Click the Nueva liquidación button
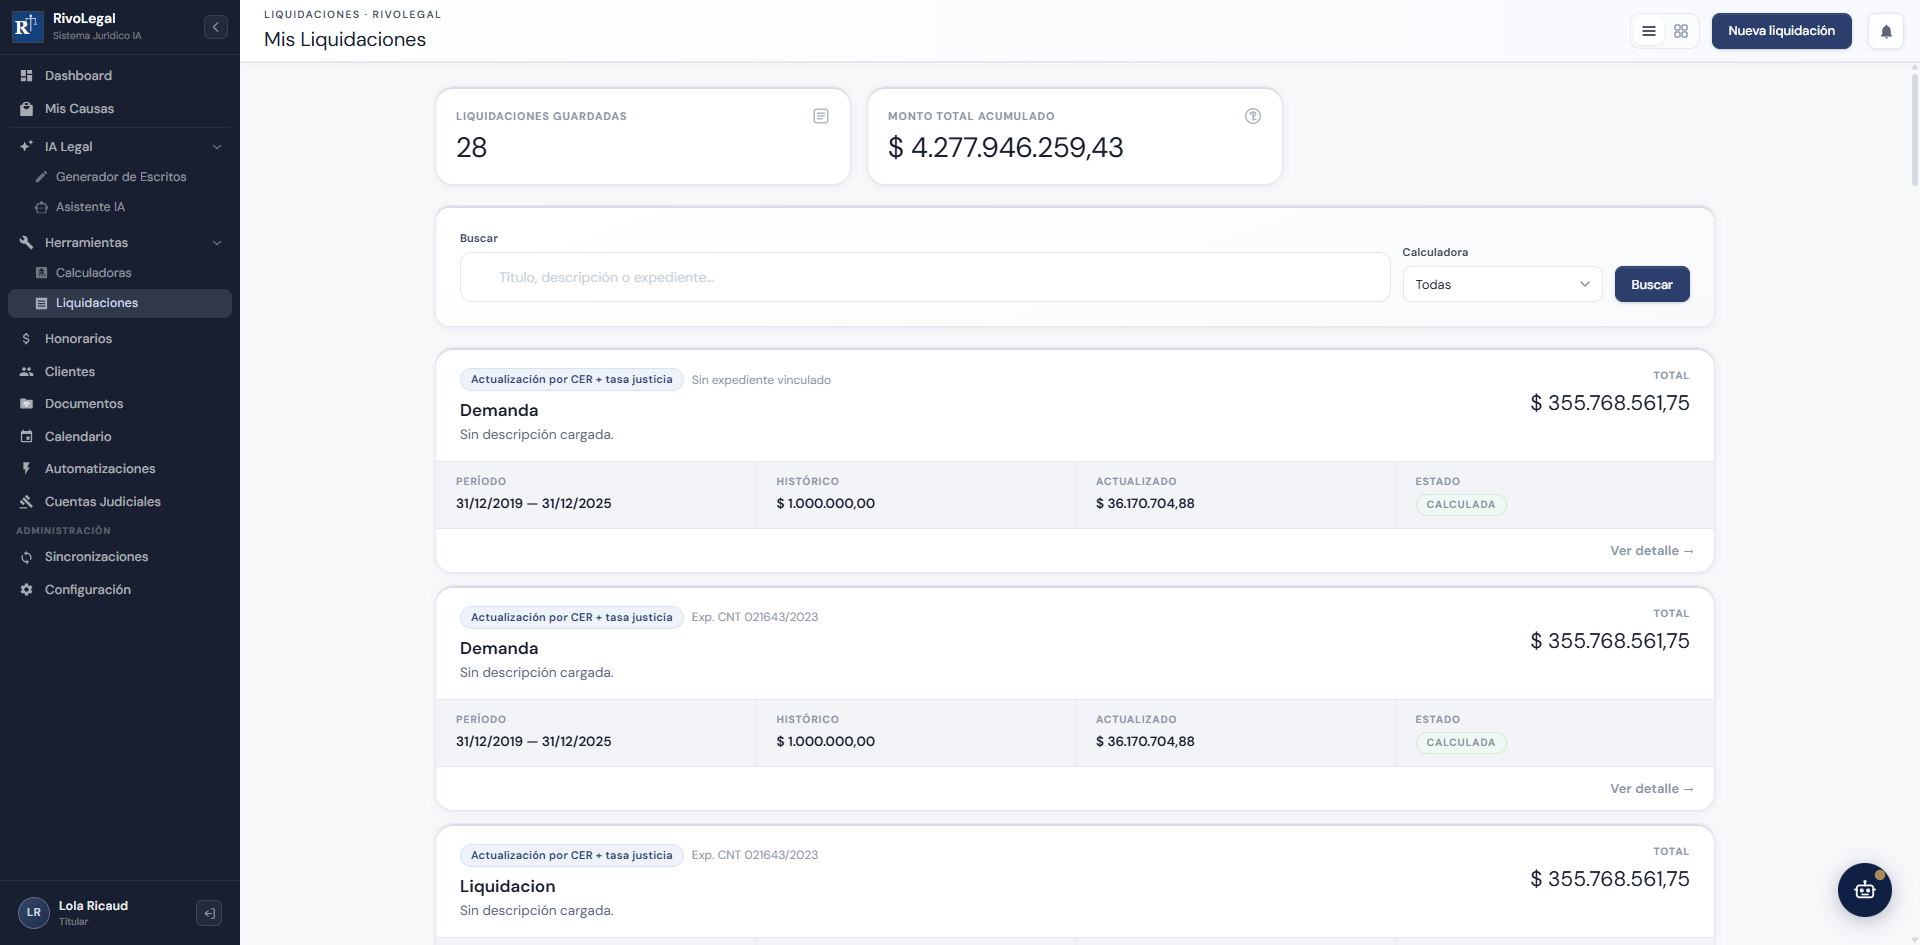Screen dimensions: 1920x945 tap(1782, 31)
